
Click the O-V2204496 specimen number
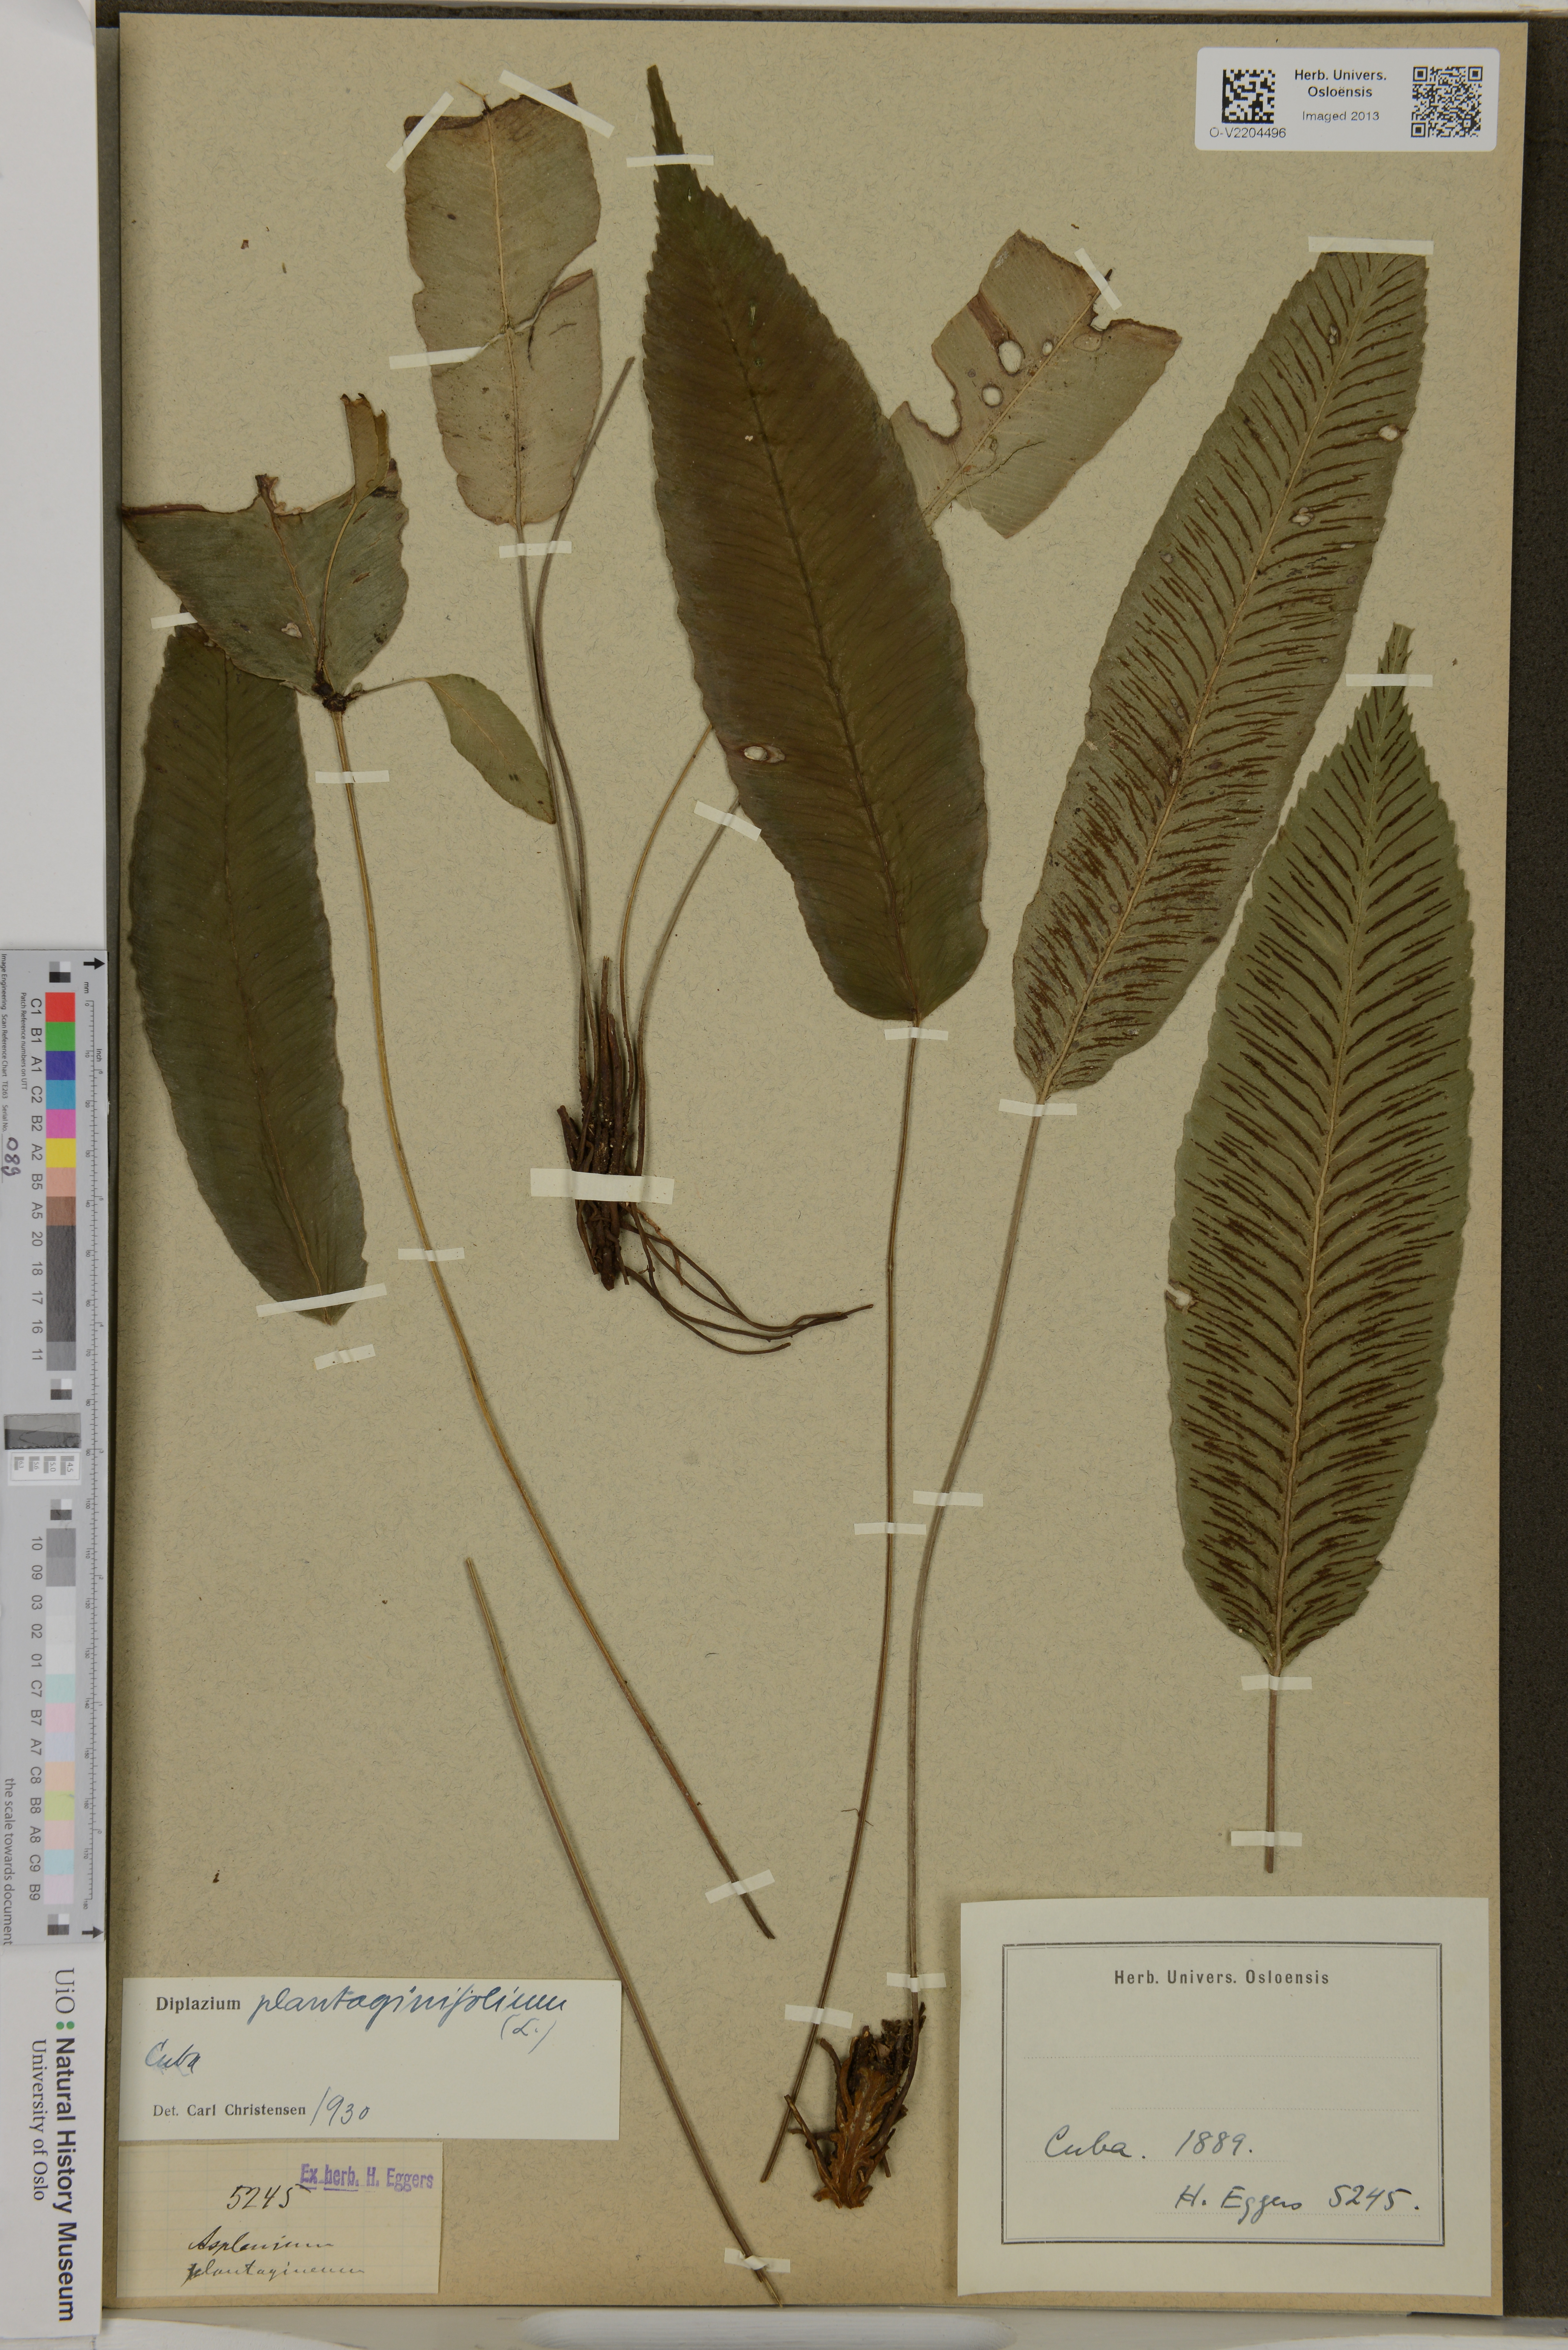1247,133
